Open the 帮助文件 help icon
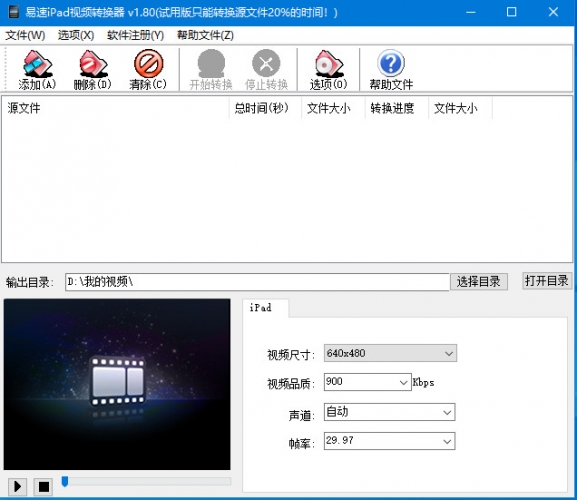 click(391, 69)
